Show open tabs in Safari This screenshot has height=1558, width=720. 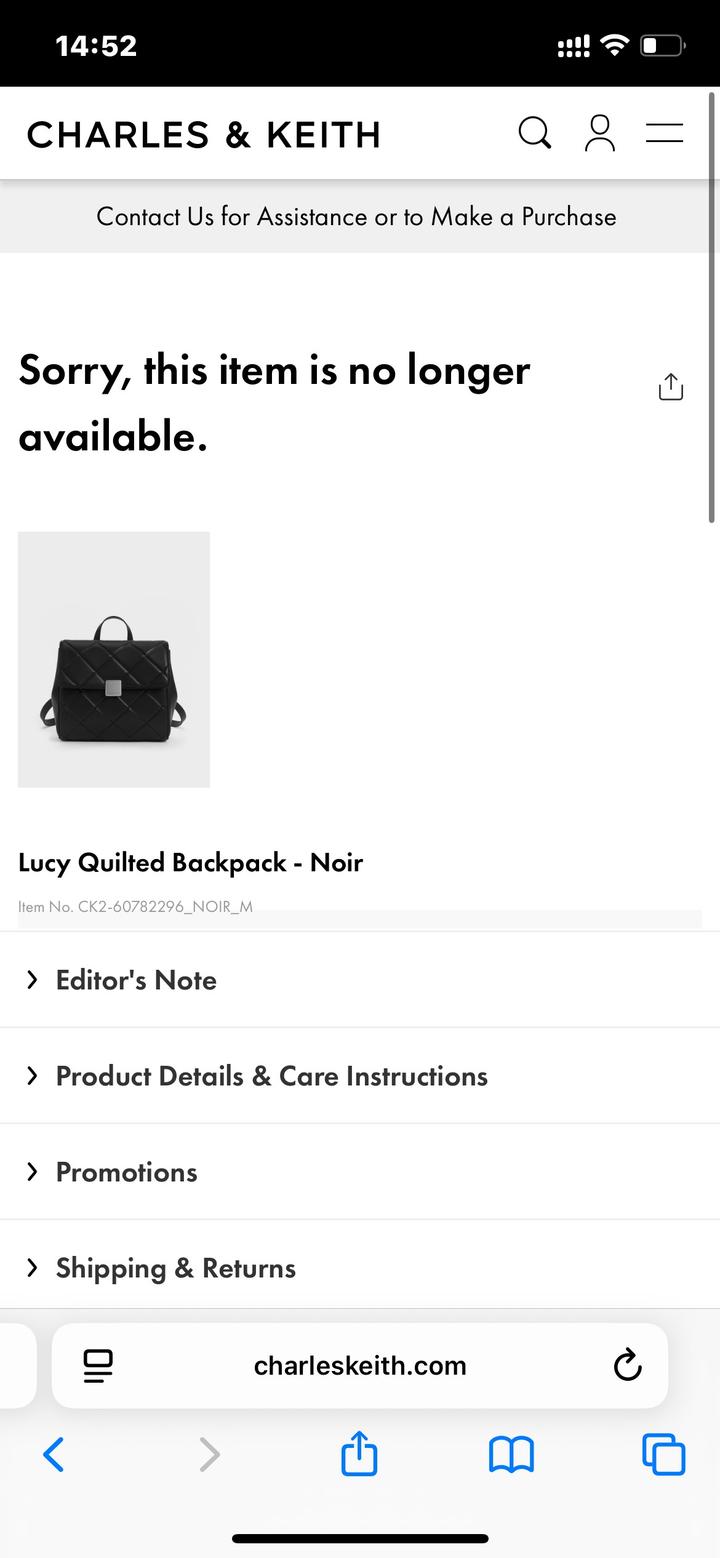point(663,1454)
